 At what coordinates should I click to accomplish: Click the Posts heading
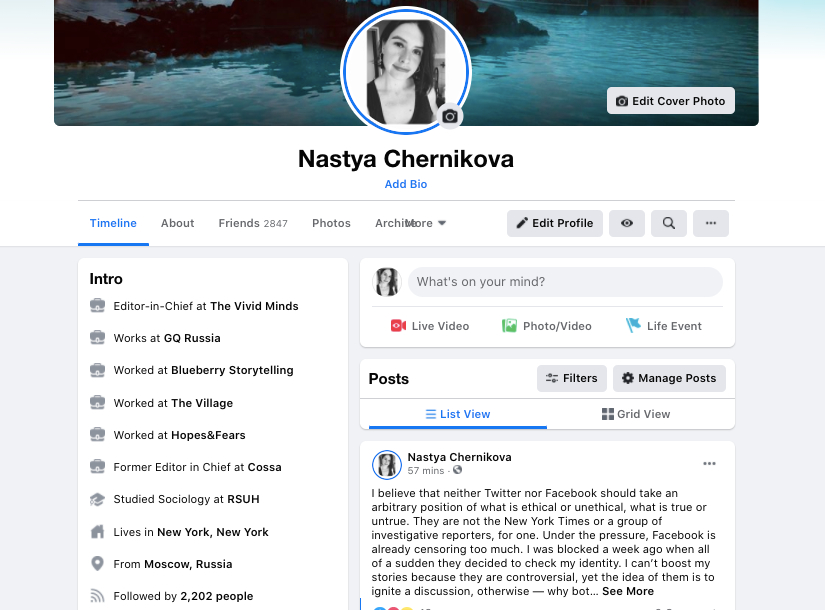[388, 379]
